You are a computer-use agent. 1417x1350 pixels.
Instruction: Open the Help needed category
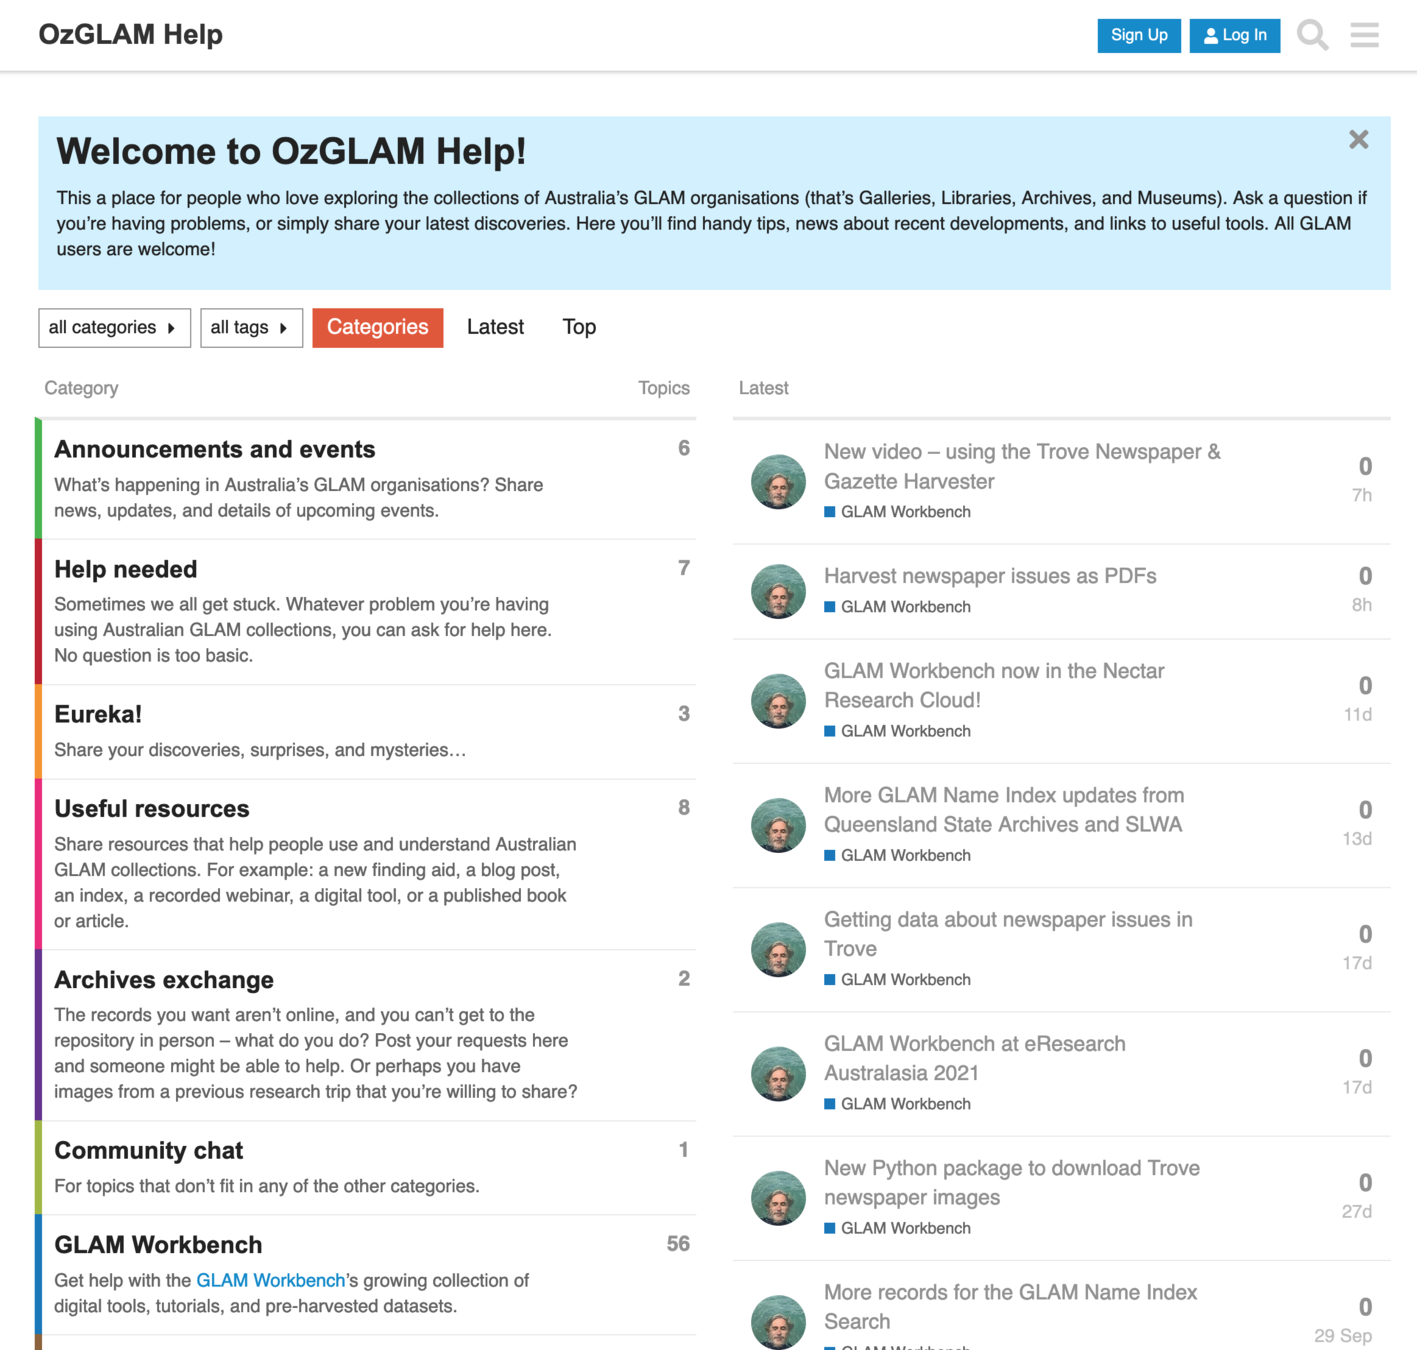(126, 569)
